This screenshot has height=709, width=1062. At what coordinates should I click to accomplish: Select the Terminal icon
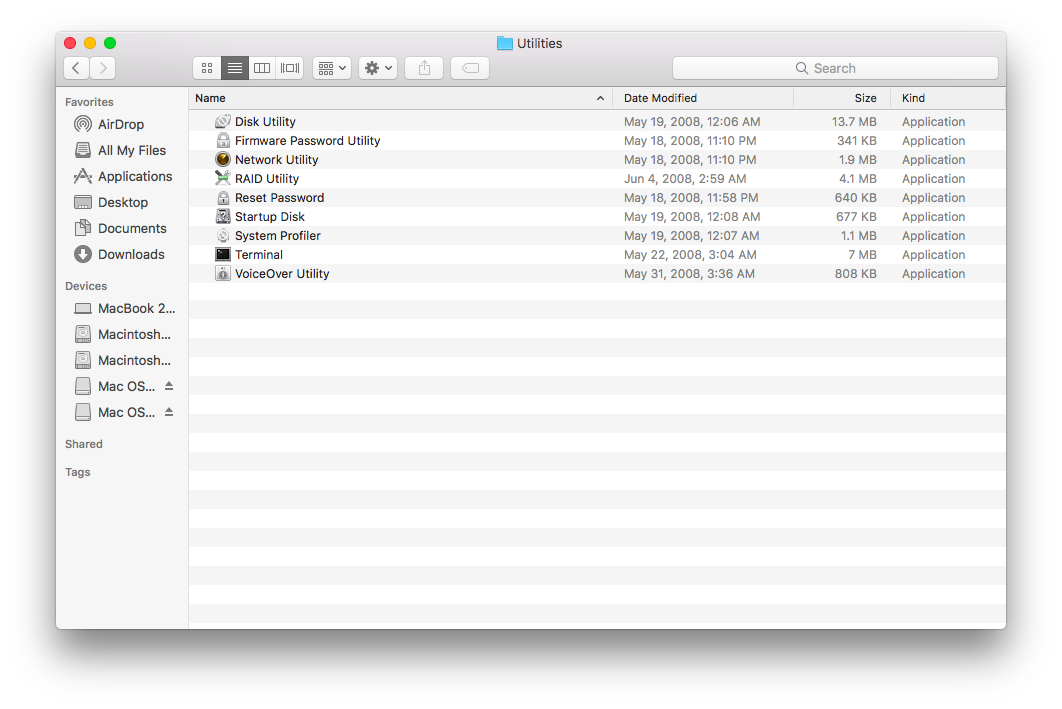pyautogui.click(x=223, y=254)
